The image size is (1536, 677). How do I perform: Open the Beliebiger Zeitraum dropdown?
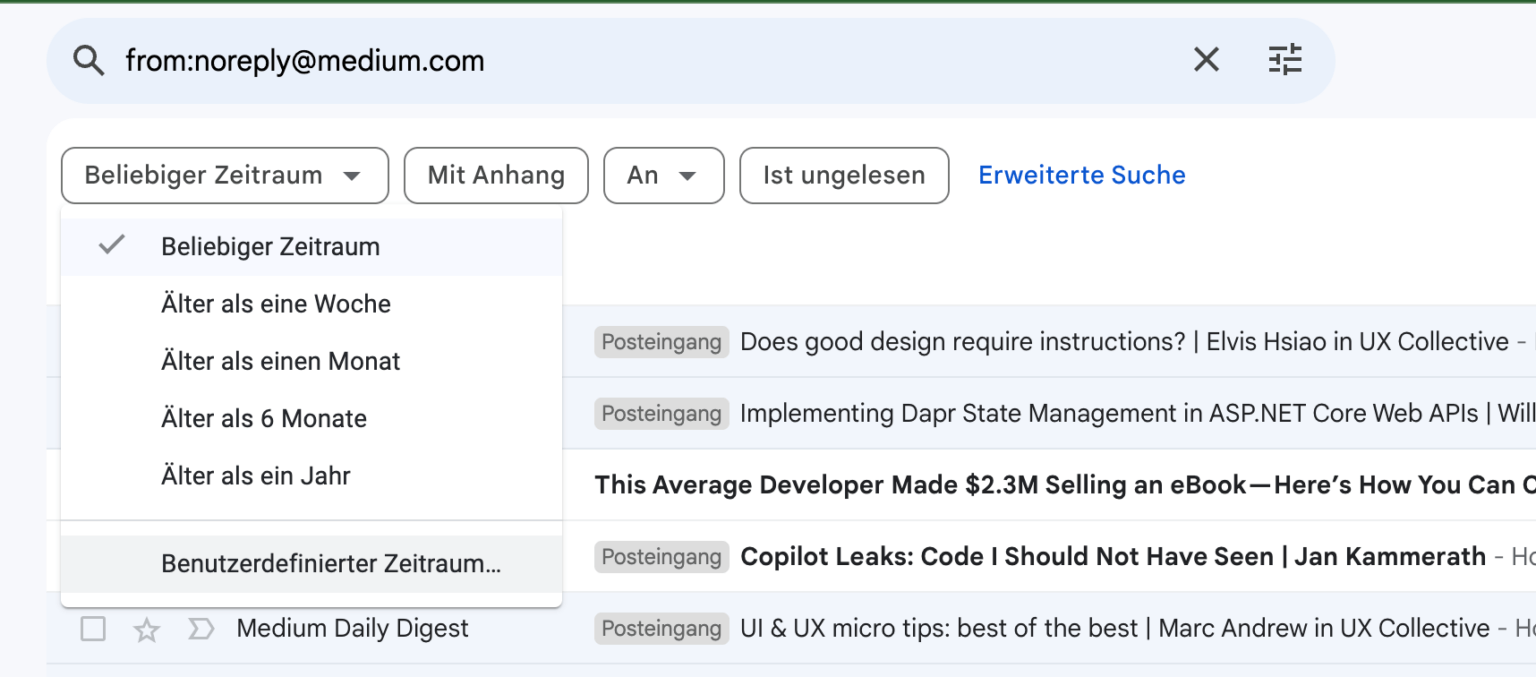pyautogui.click(x=224, y=175)
